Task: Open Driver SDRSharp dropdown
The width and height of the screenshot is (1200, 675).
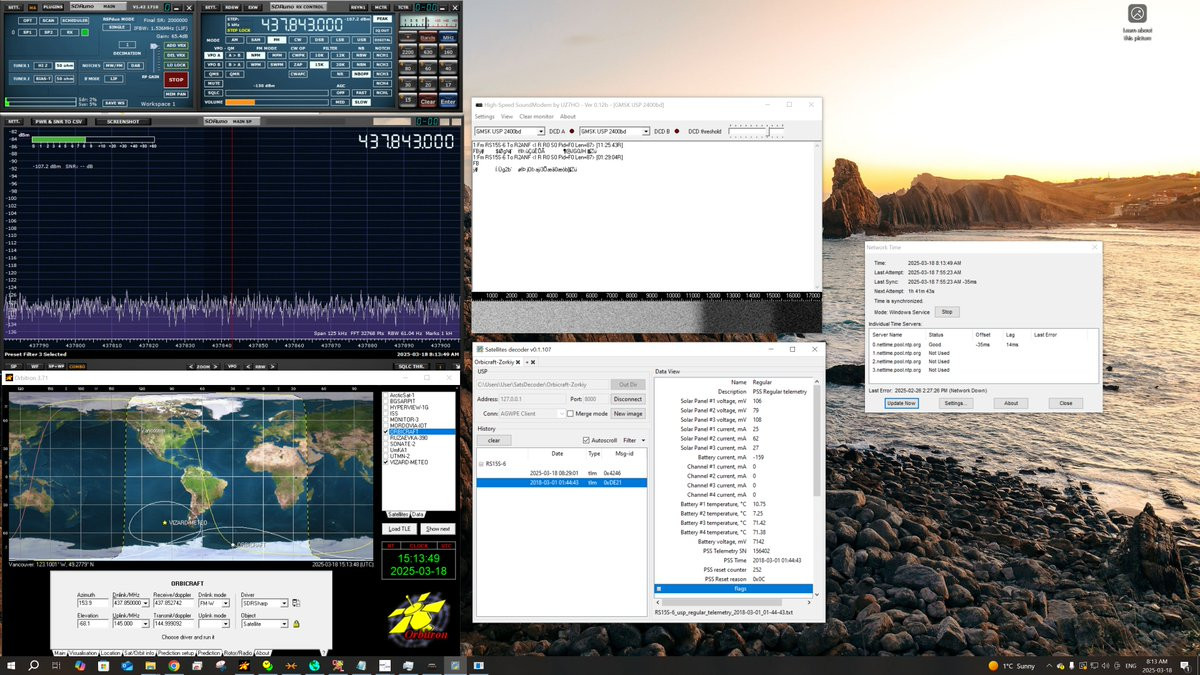Action: (x=284, y=603)
